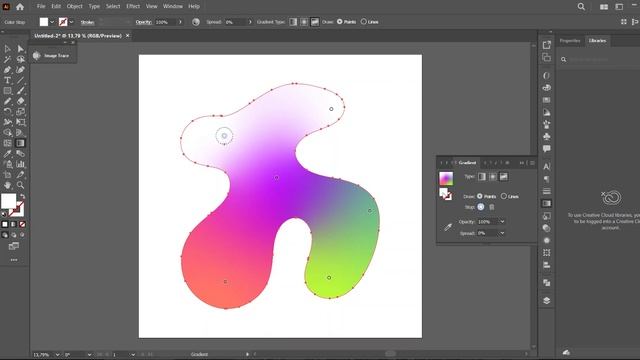
Task: Select Points radio in Gradient panel
Action: pos(480,196)
